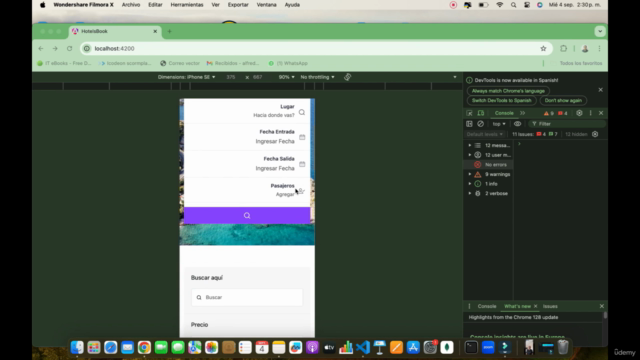This screenshot has height=360, width=640.
Task: Select the Console tab in DevTools
Action: [x=504, y=113]
